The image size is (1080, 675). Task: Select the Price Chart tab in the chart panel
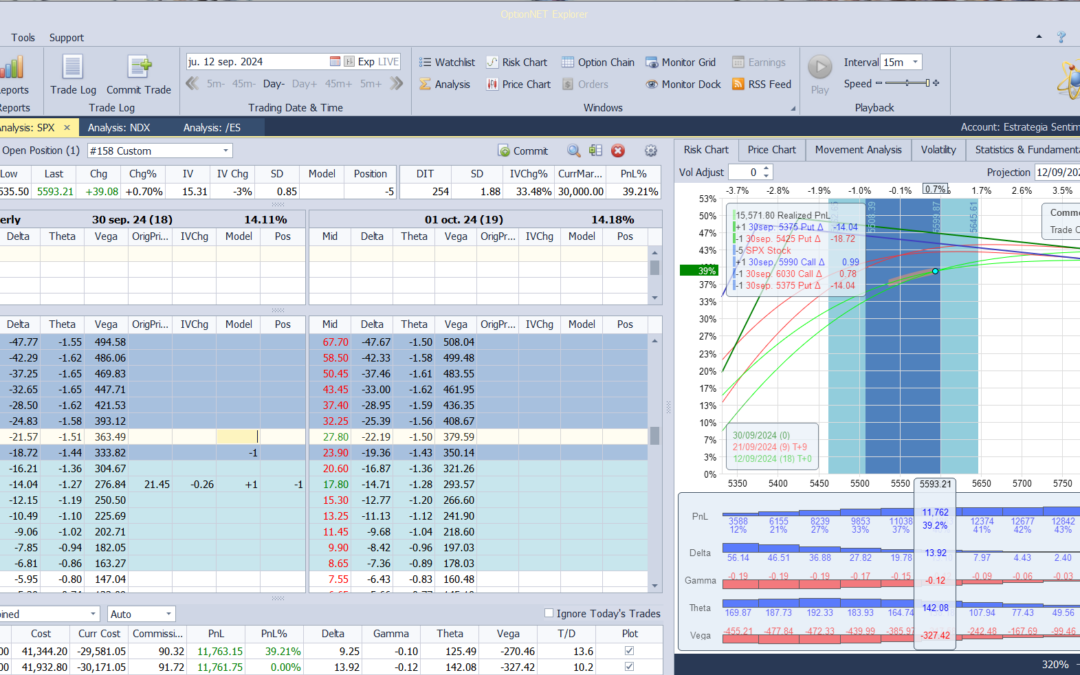771,149
